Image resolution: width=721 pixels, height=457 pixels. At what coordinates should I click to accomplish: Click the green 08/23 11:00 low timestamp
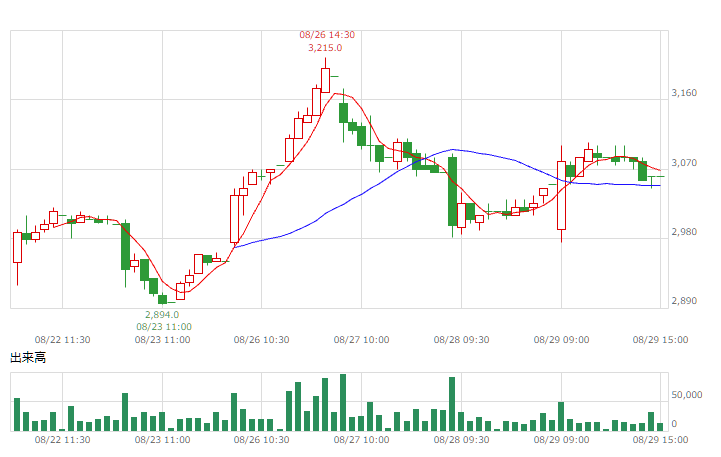point(164,327)
